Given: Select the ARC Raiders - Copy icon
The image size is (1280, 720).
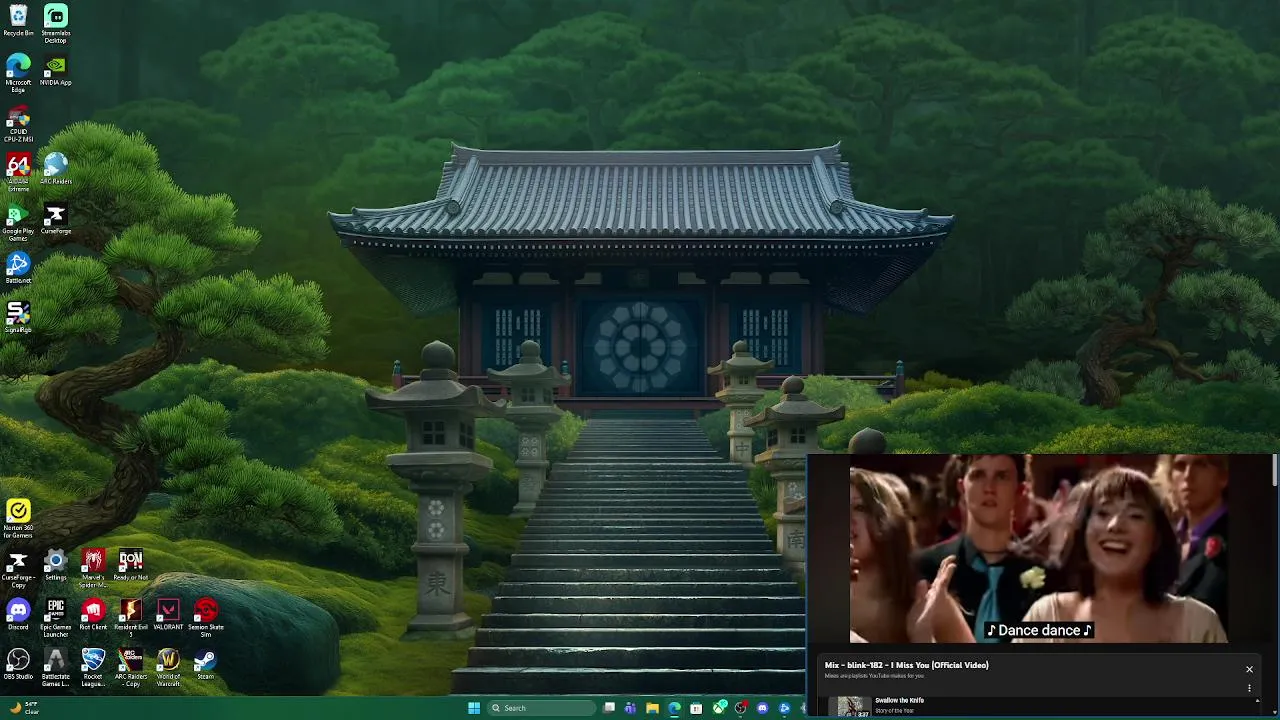Looking at the screenshot, I should (x=131, y=667).
